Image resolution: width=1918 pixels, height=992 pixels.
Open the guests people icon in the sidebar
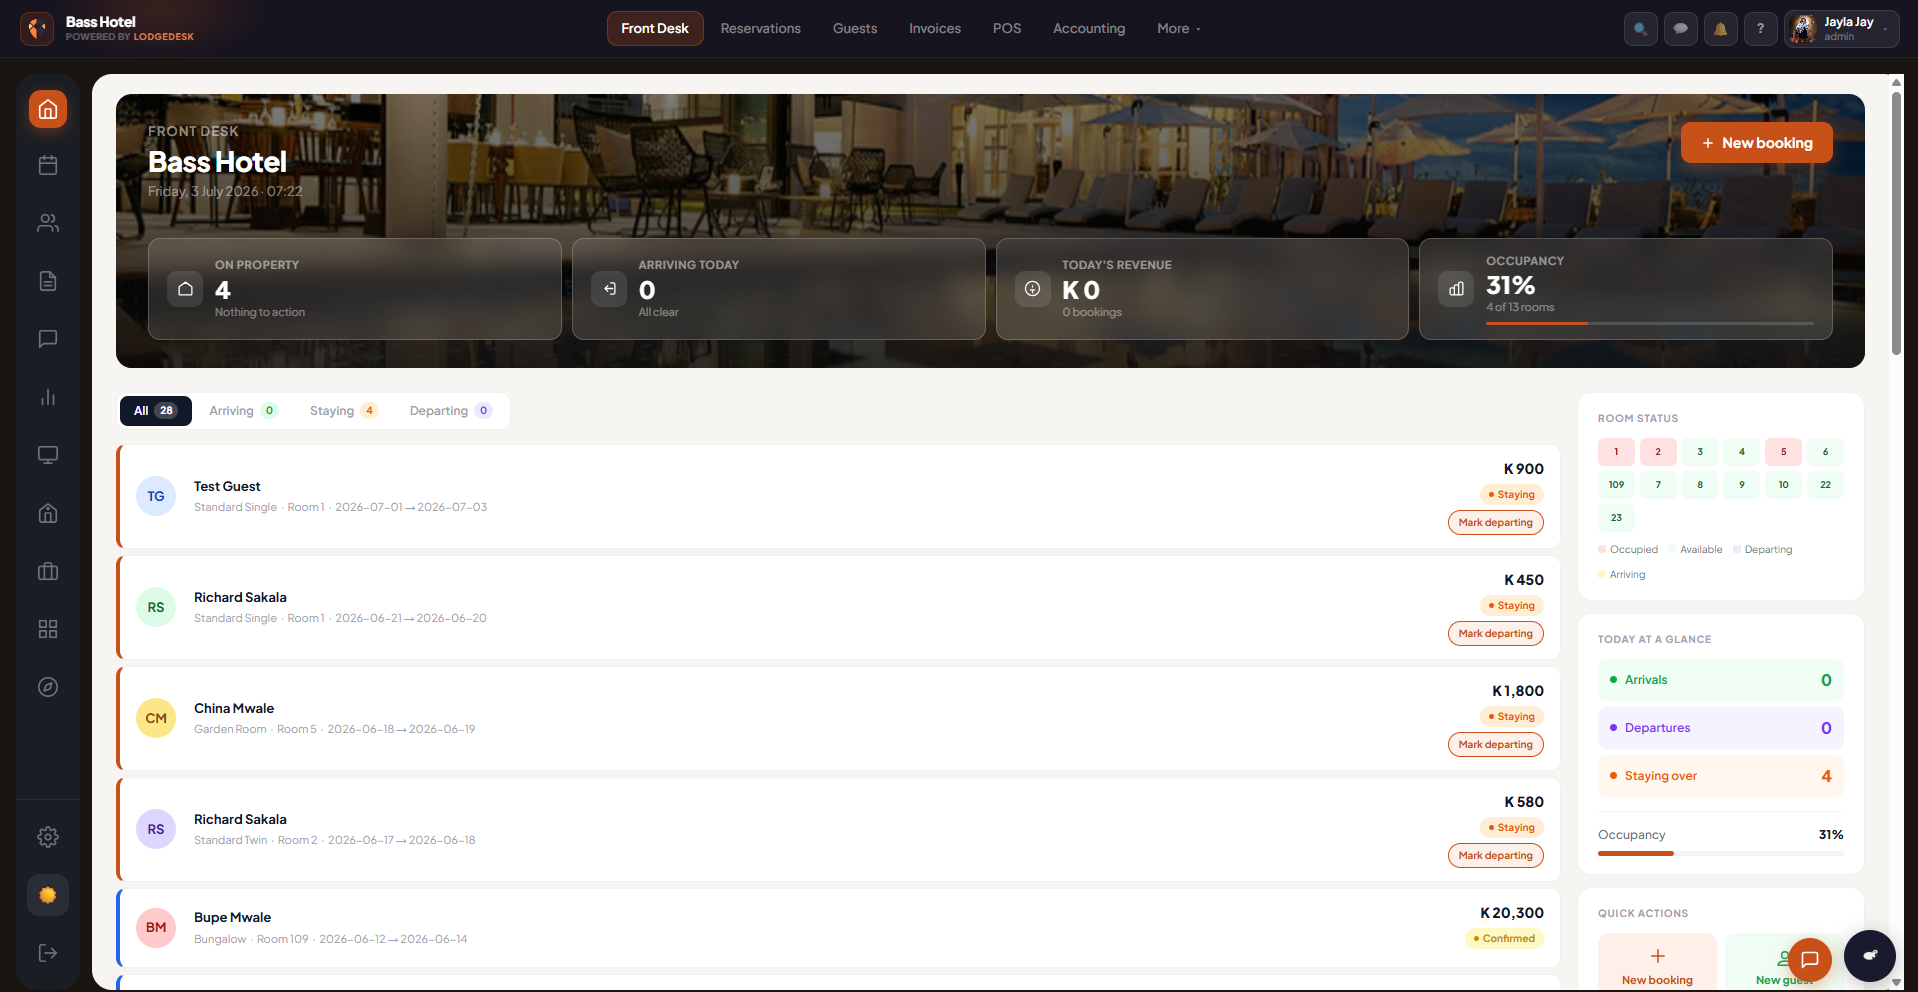pyautogui.click(x=48, y=223)
